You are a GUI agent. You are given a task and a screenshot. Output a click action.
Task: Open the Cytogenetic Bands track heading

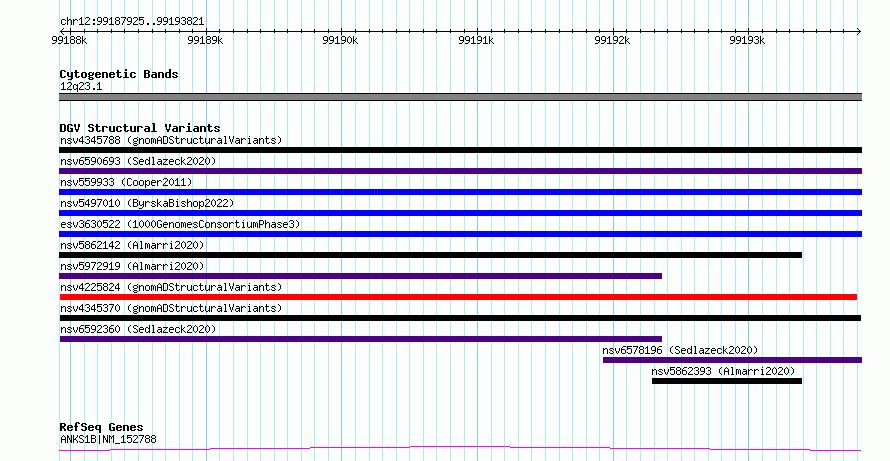coord(119,74)
